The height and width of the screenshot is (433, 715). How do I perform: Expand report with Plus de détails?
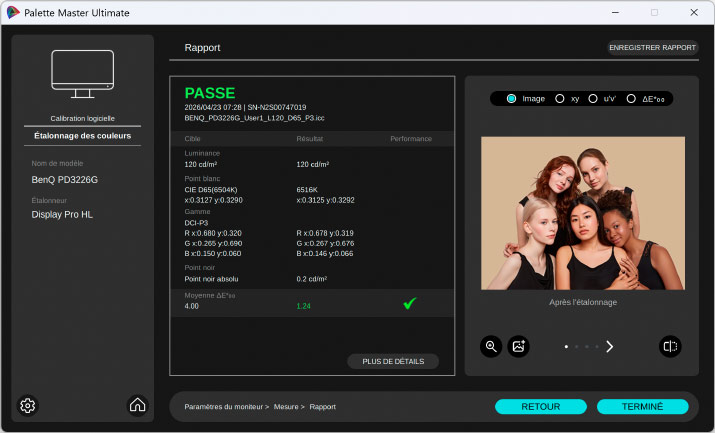pos(393,361)
